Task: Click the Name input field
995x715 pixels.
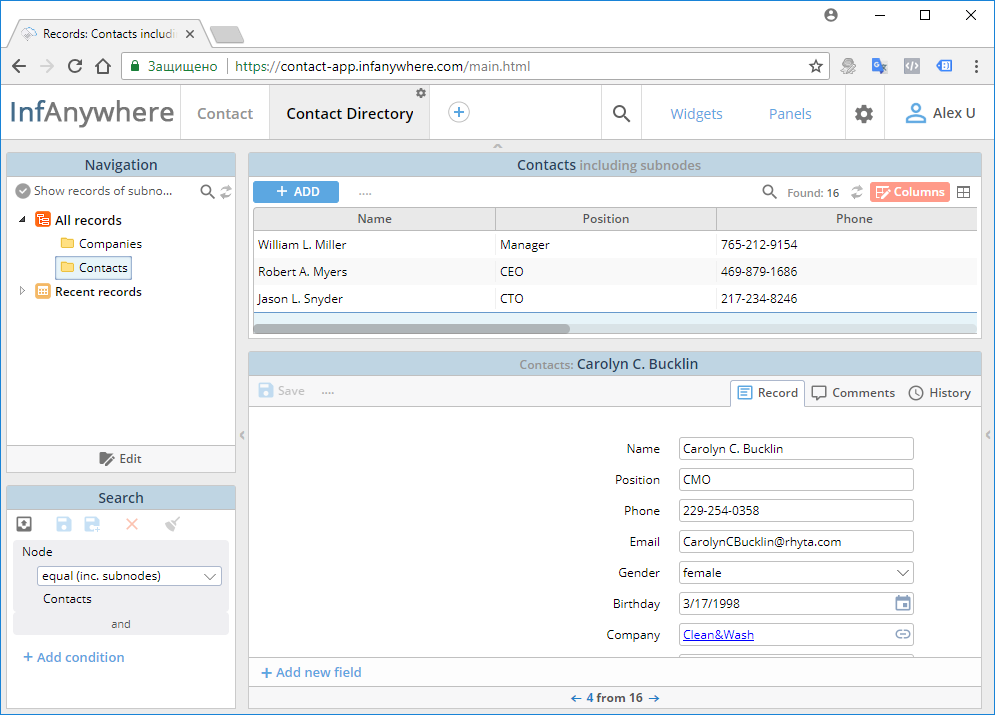Action: pyautogui.click(x=796, y=449)
